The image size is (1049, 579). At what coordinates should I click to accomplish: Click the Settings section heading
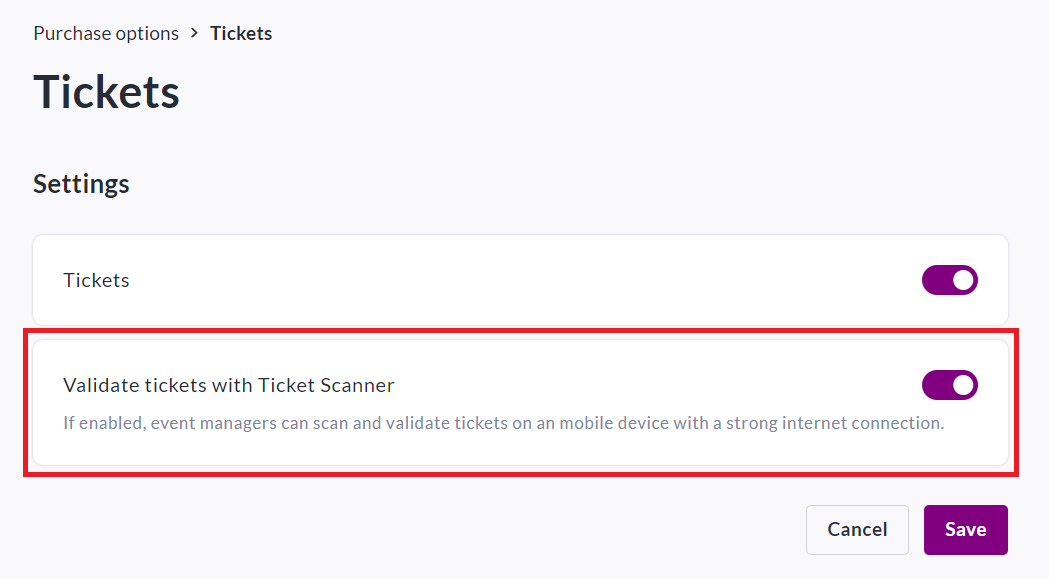coord(81,184)
